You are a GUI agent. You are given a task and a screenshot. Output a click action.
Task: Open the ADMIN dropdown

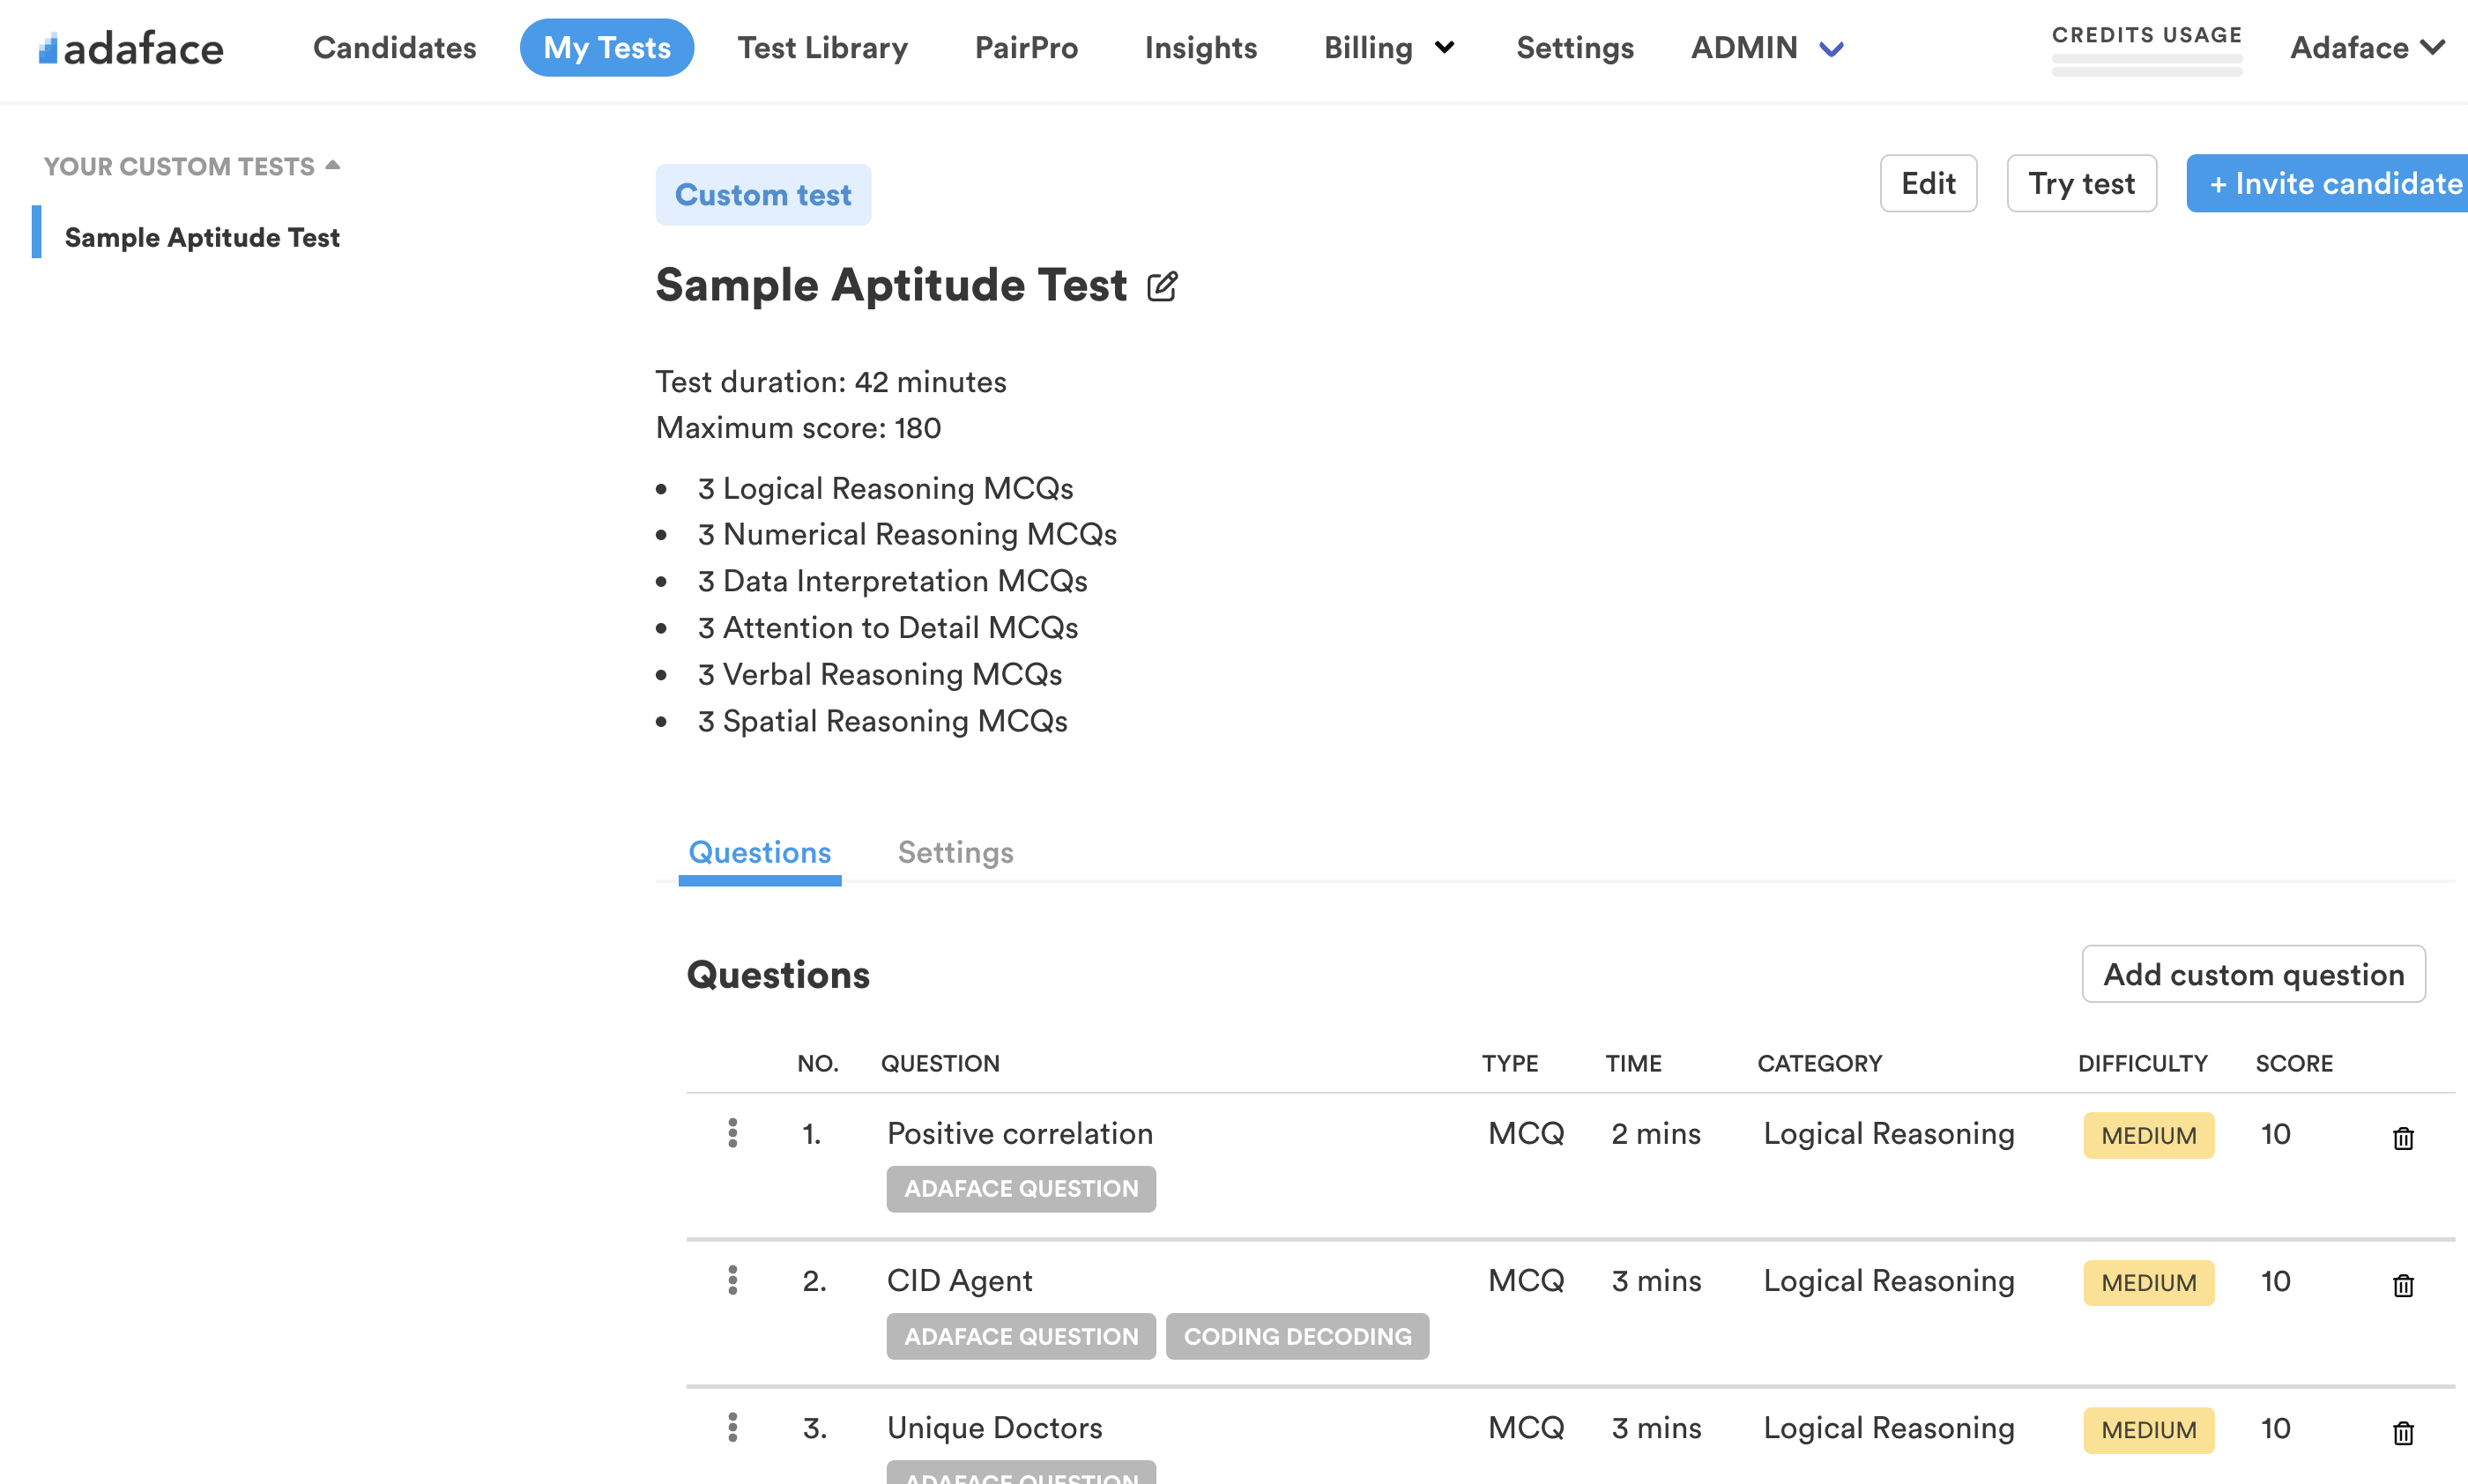pos(1766,48)
